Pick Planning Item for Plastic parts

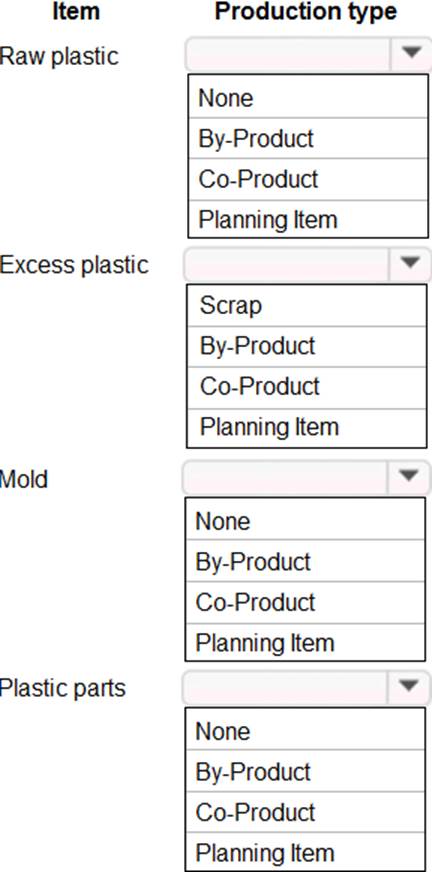[305, 851]
